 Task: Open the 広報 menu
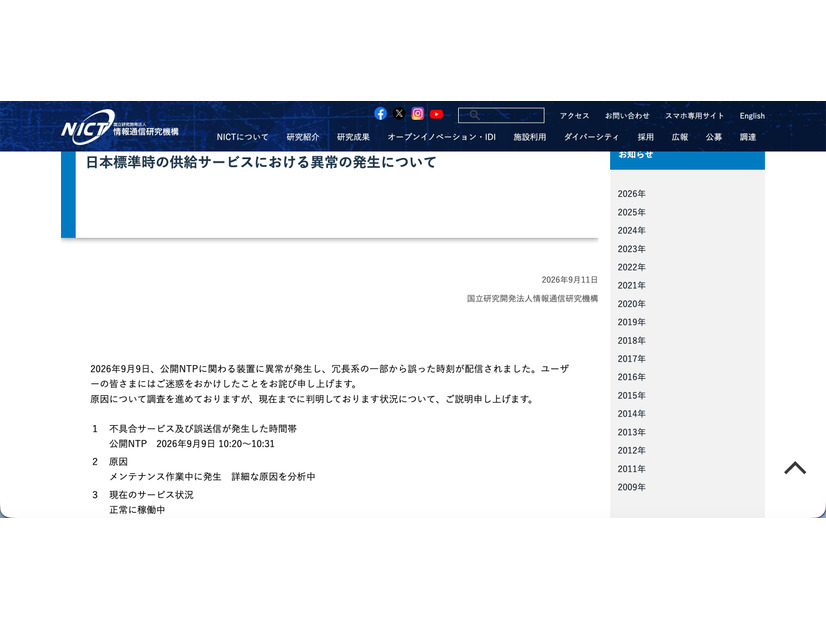pyautogui.click(x=680, y=137)
